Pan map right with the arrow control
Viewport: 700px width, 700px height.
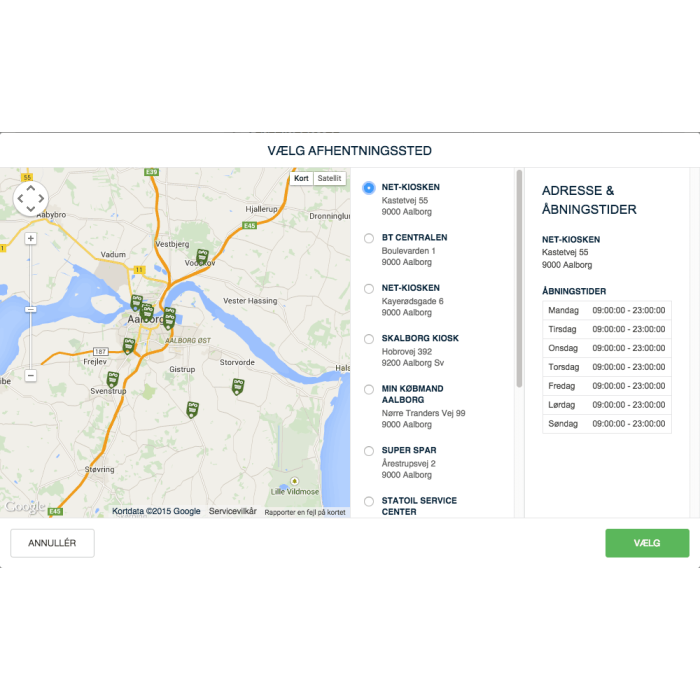(41, 199)
